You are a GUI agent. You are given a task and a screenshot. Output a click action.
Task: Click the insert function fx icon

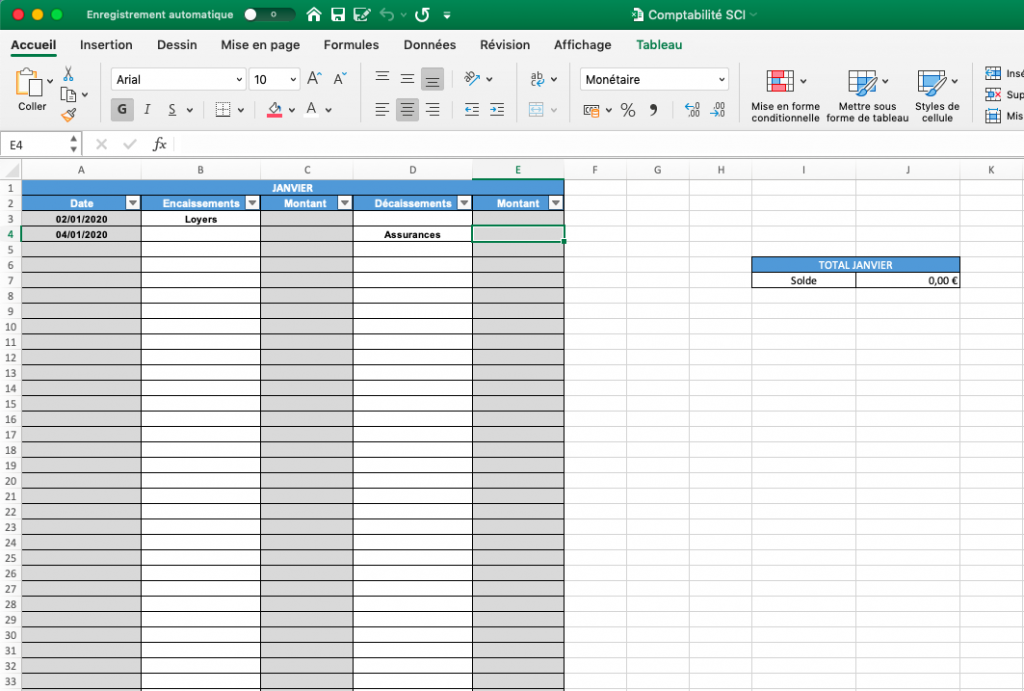point(159,145)
